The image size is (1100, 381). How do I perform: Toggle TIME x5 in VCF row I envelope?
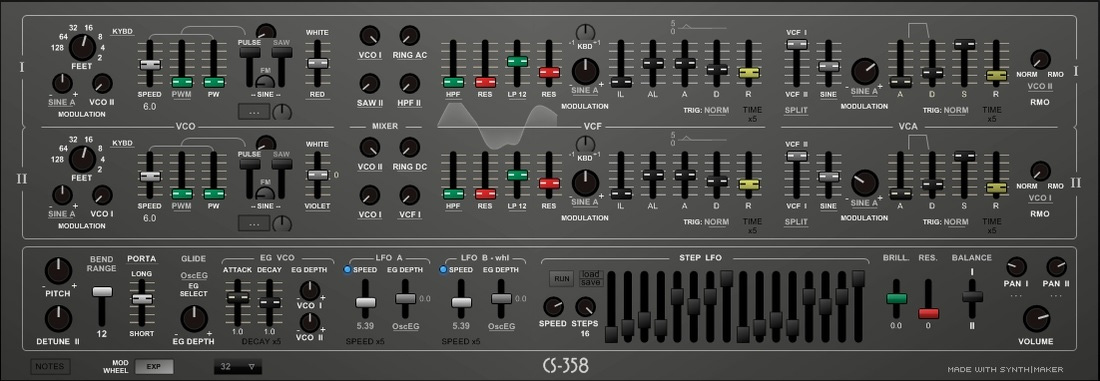pos(752,114)
